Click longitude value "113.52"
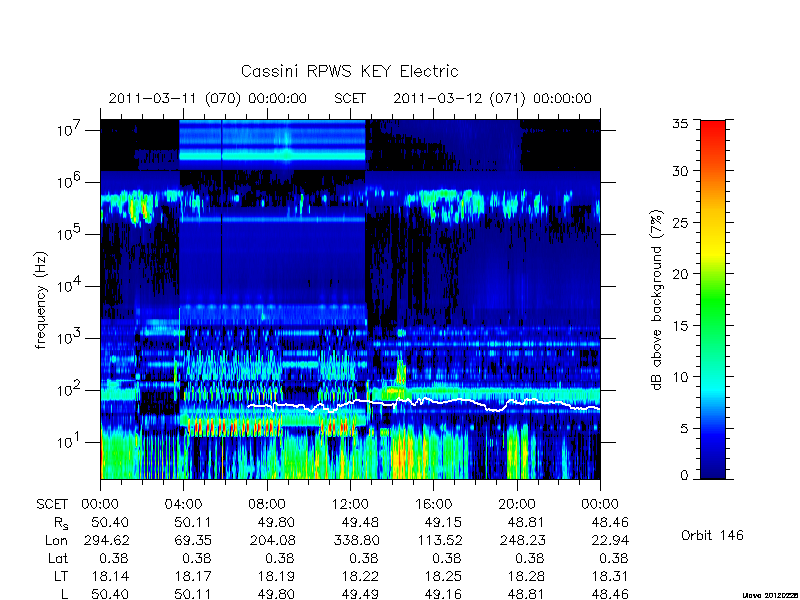Viewport: 800px width, 600px height. 439,540
